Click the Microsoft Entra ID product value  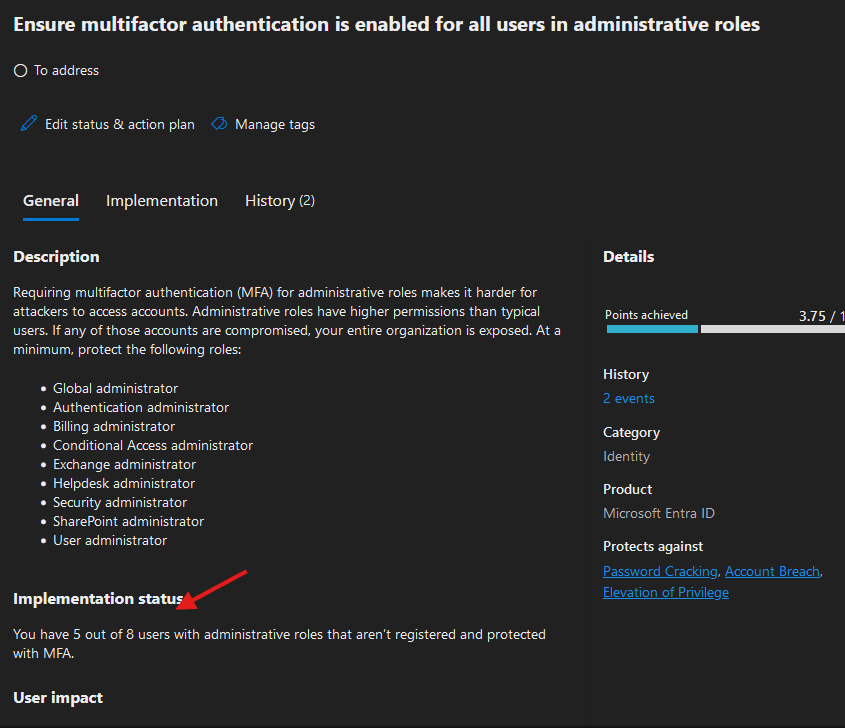[x=659, y=513]
